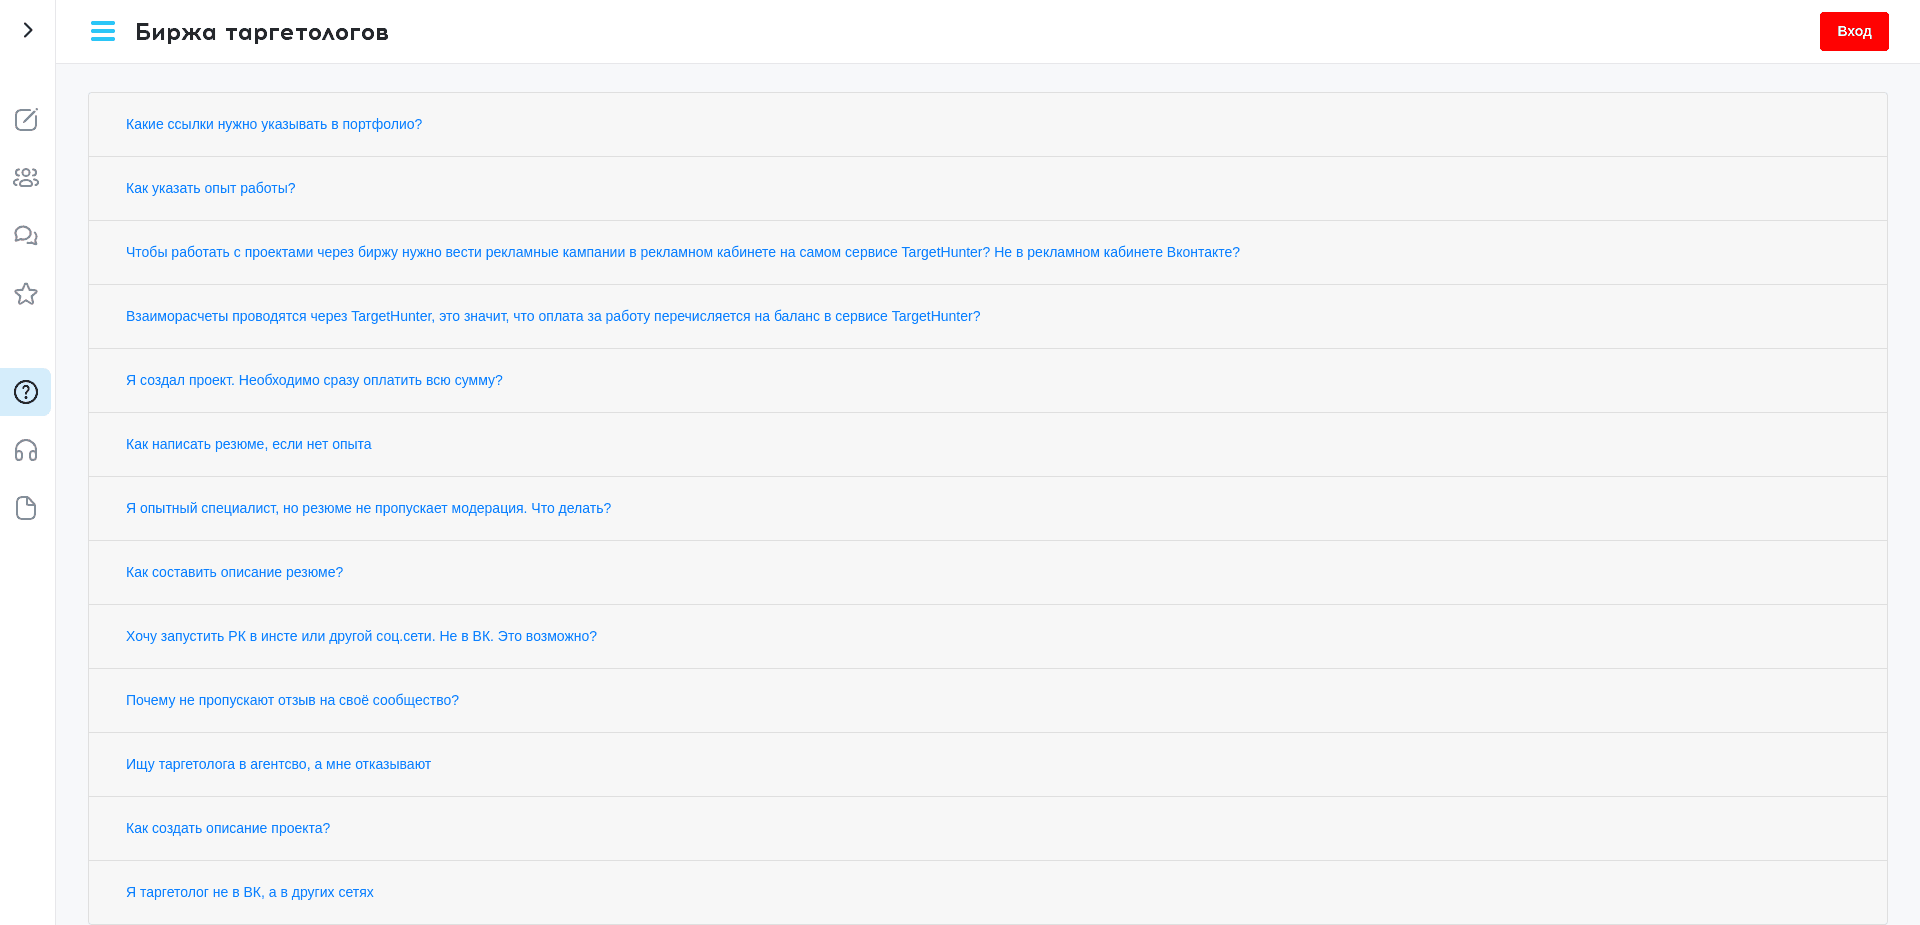1920x925 pixels.
Task: Expand 'Как указать опыт работы?' question
Action: 211,188
